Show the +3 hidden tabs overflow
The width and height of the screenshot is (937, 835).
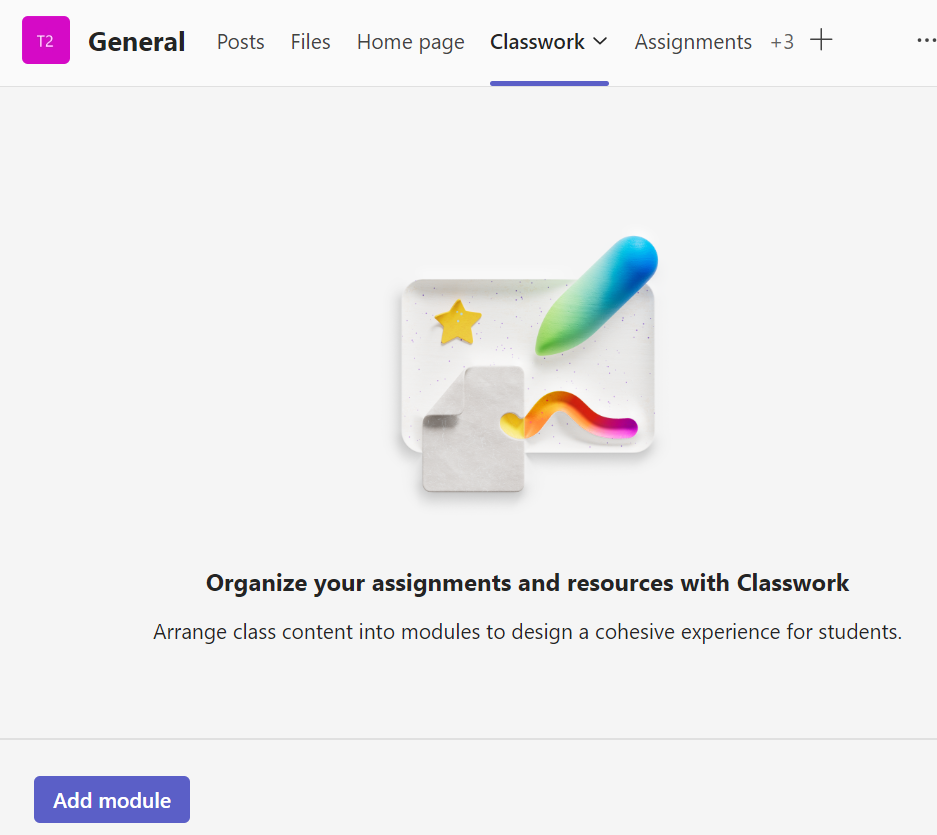(x=782, y=42)
